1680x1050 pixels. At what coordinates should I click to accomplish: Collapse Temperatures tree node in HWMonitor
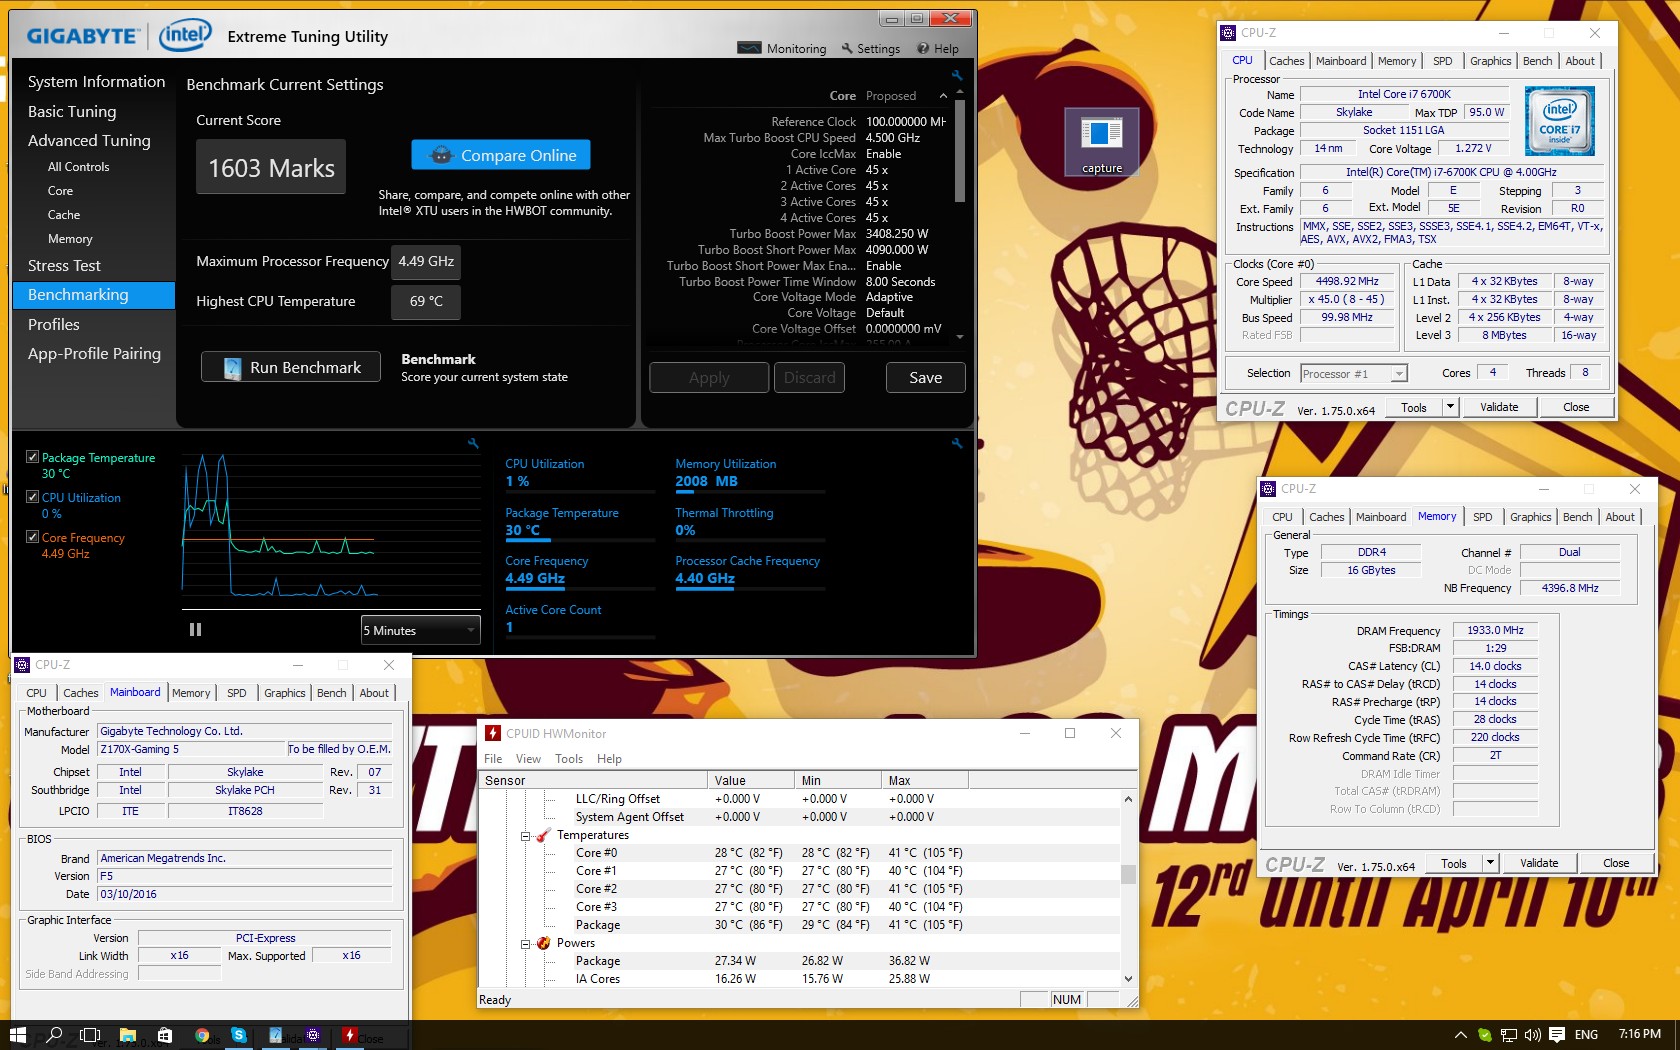pyautogui.click(x=525, y=836)
